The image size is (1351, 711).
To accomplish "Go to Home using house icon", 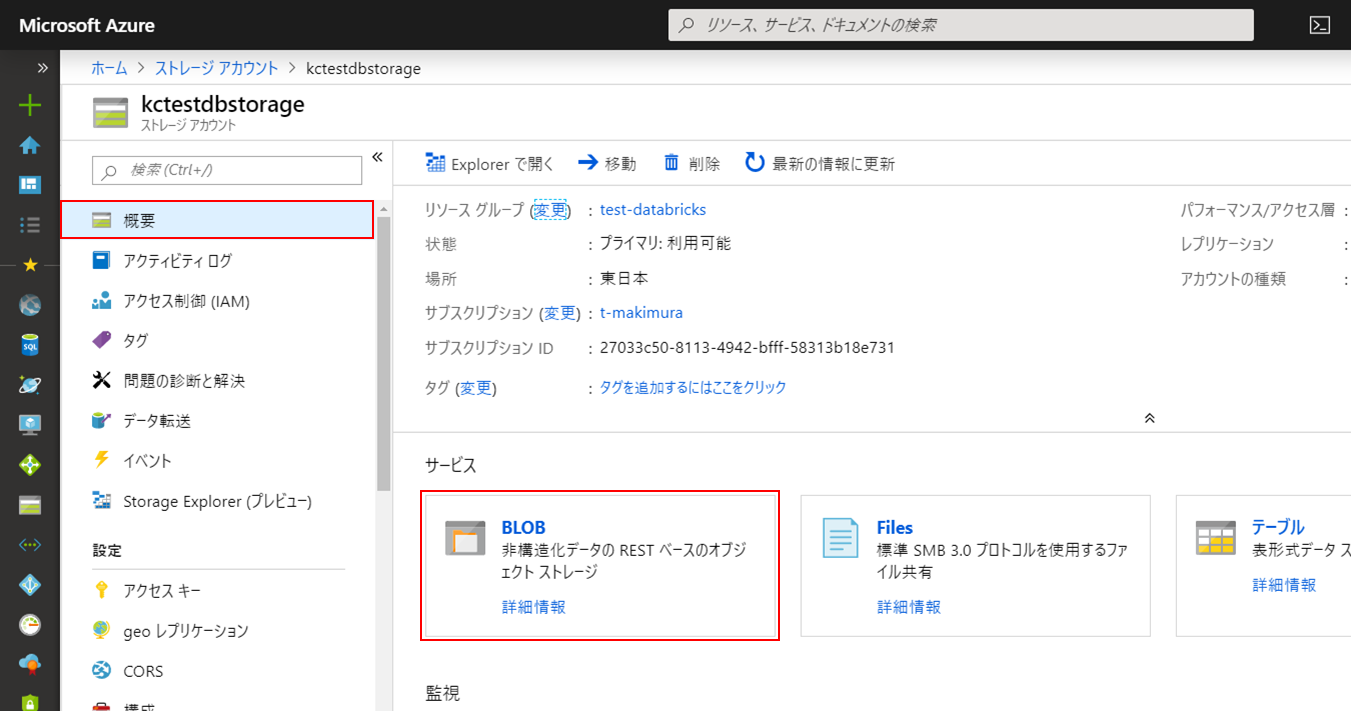I will [30, 144].
